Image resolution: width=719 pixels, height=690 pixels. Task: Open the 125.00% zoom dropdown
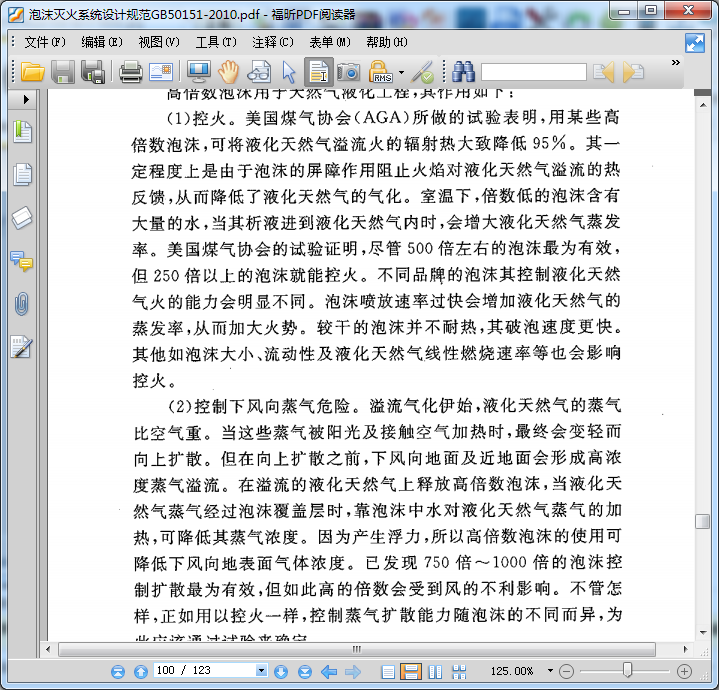click(x=550, y=671)
